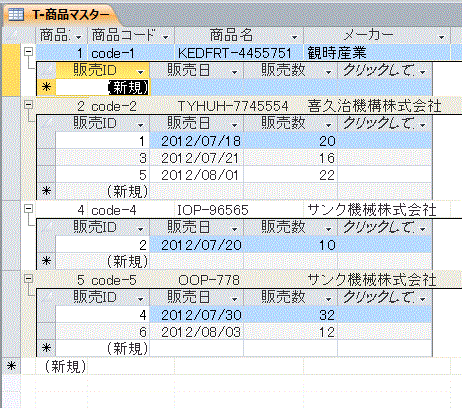Click the sales count cell 20
Image resolution: width=462 pixels, height=408 pixels.
click(290, 141)
